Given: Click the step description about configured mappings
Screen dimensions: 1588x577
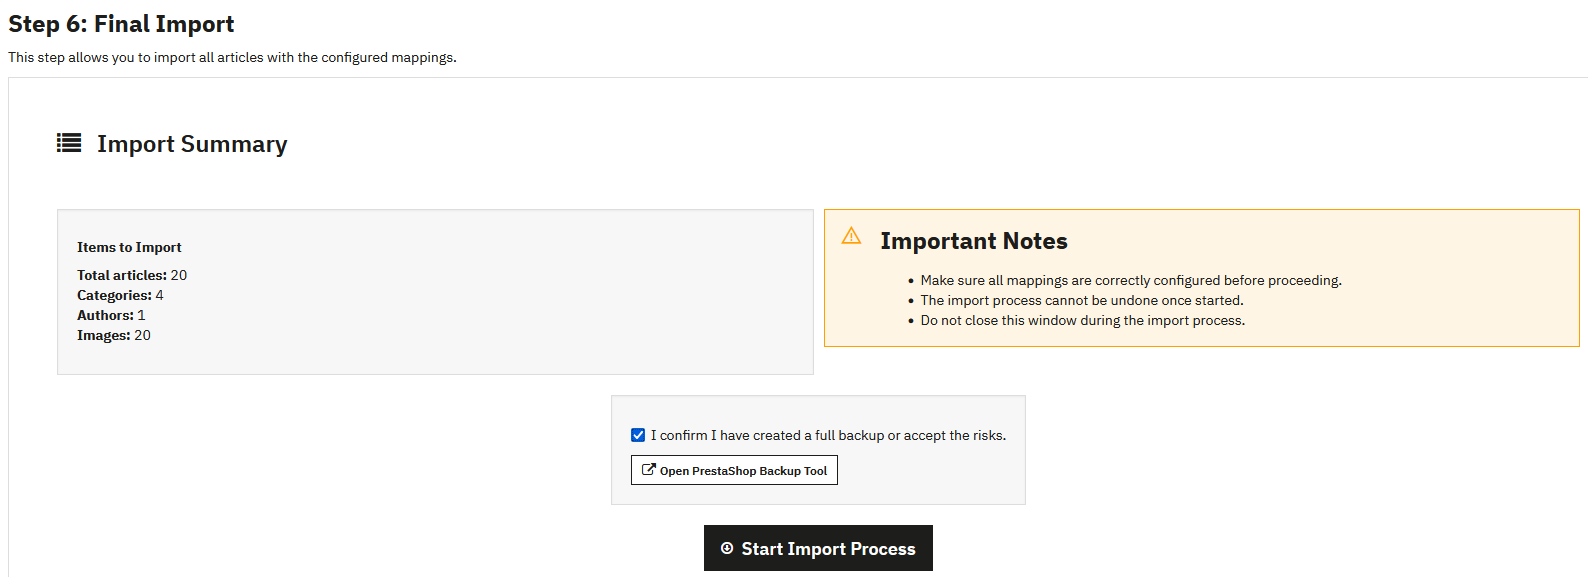Looking at the screenshot, I should 232,57.
